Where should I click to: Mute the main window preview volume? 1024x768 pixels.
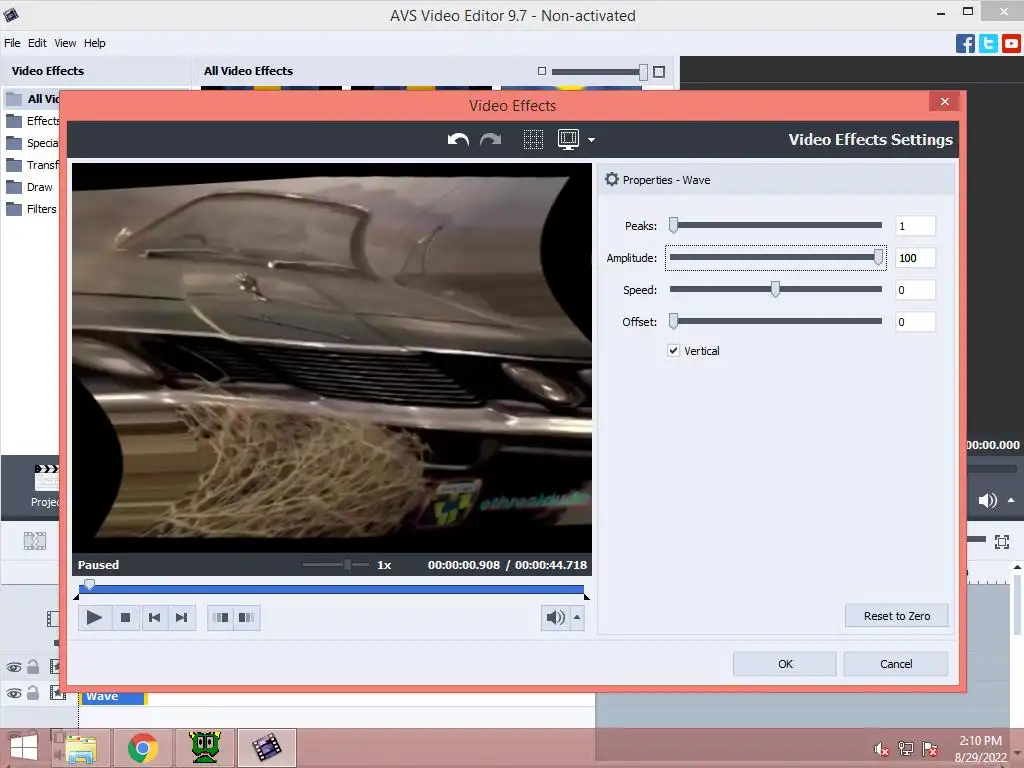click(987, 501)
